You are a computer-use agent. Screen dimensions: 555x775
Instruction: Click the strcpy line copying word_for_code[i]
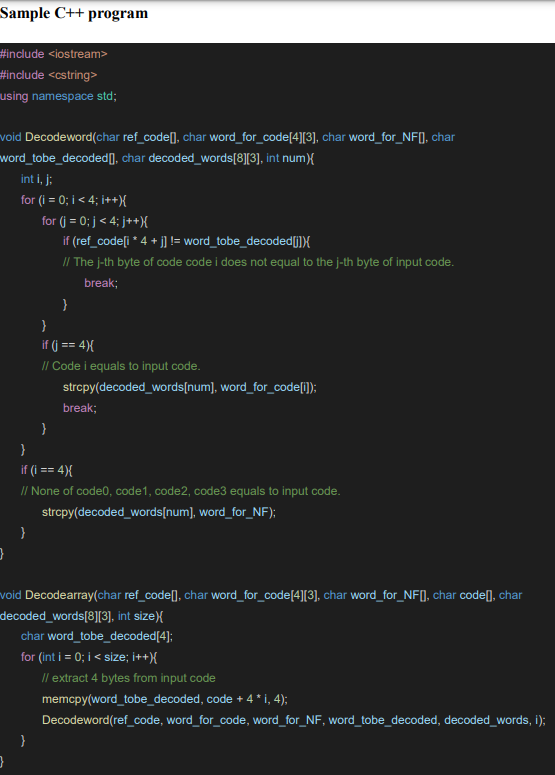(x=190, y=387)
